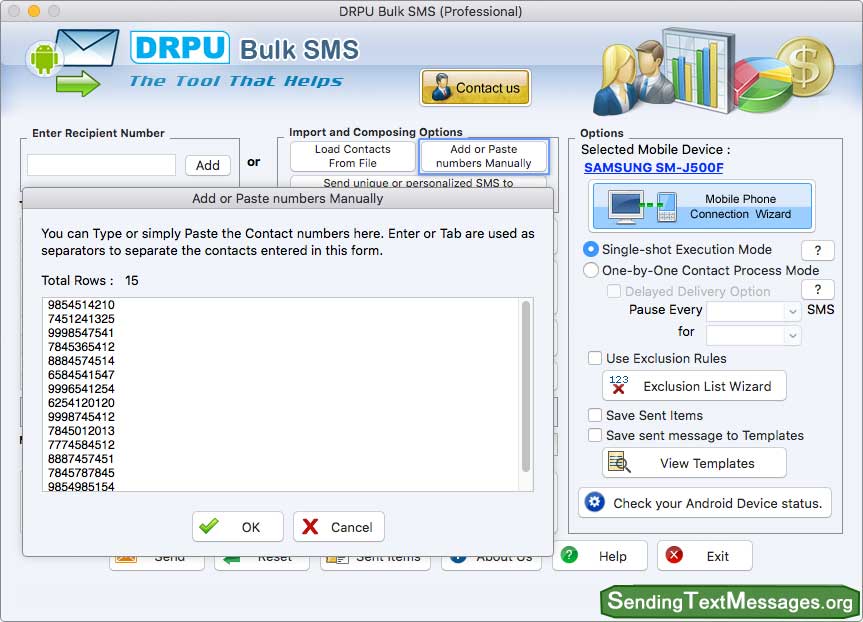Select number 7845012013 in the list
Viewport: 863px width, 622px height.
(81, 431)
